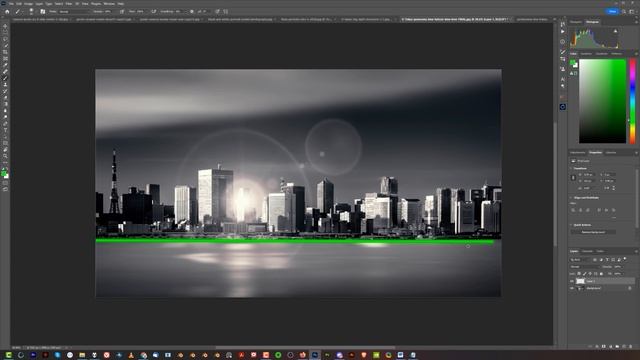Select the Rectangular Marquee tool
Viewport: 640px width, 360px height.
[x=5, y=33]
